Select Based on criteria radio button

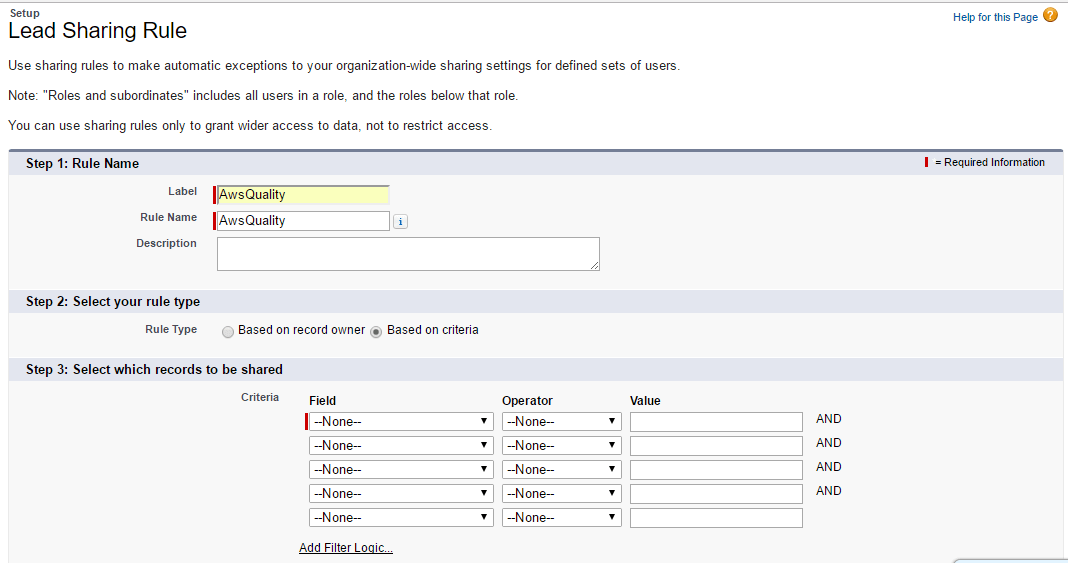(376, 332)
